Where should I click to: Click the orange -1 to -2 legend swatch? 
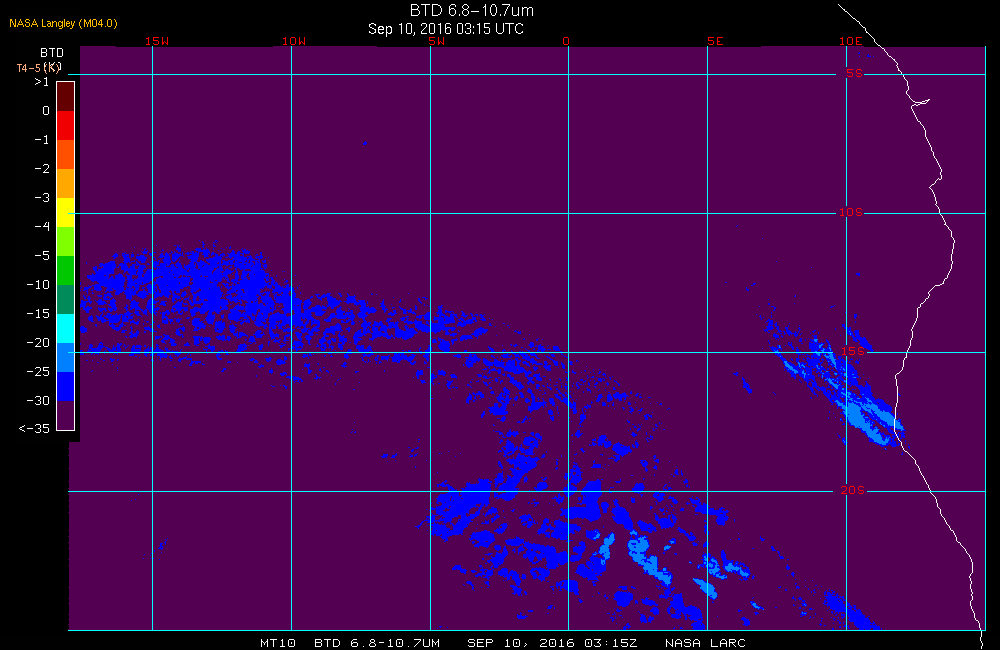pos(66,154)
